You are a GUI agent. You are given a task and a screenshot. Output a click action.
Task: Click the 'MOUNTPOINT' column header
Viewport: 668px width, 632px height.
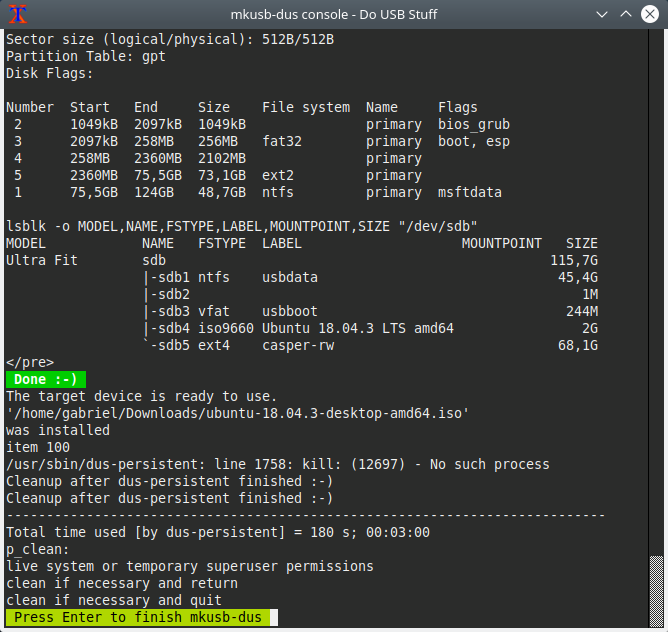click(502, 243)
